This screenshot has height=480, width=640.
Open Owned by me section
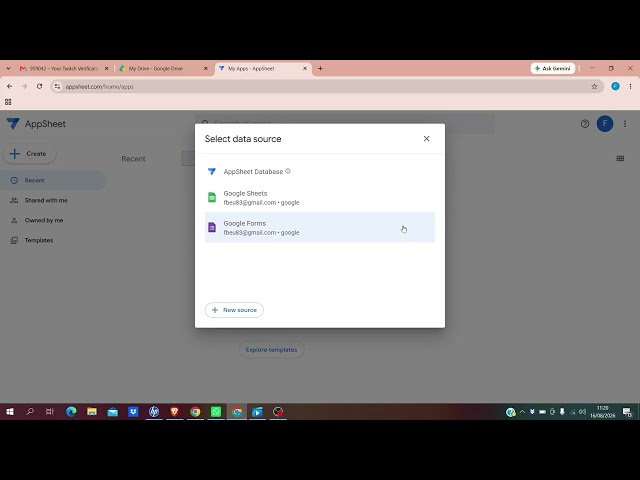point(44,220)
